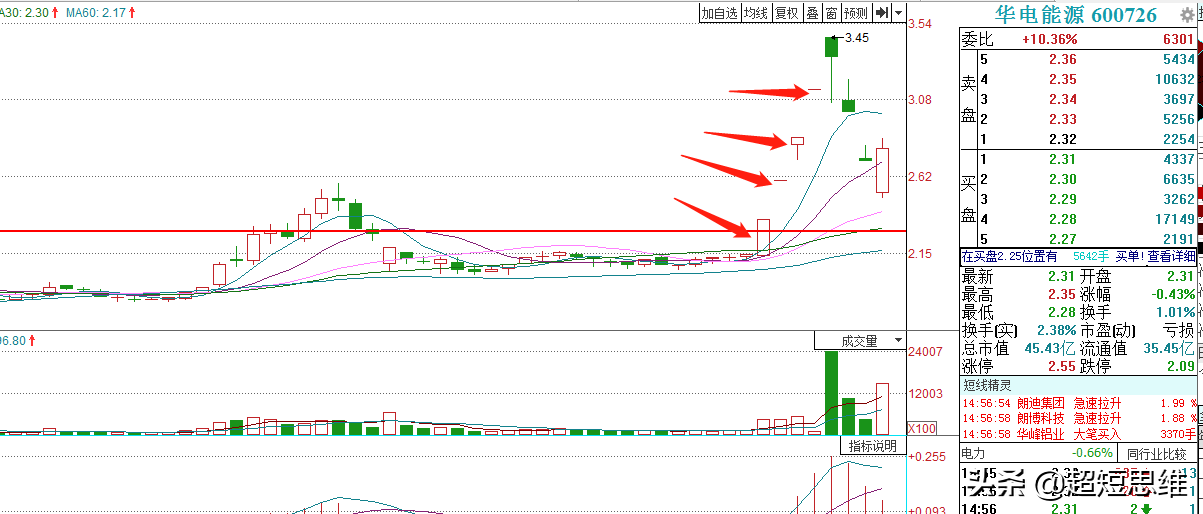1203x514 pixels.
Task: Select sell level 2 price 2.33
Action: pyautogui.click(x=1063, y=119)
